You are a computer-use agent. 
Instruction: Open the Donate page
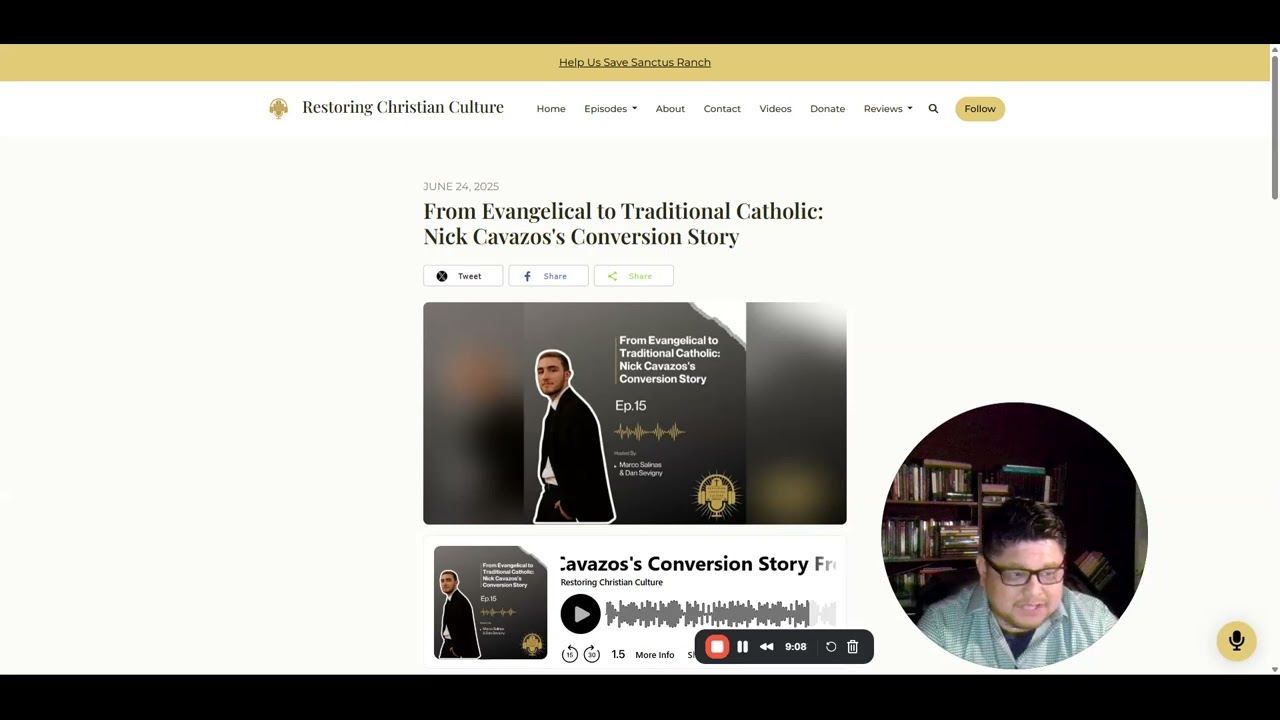pyautogui.click(x=827, y=109)
